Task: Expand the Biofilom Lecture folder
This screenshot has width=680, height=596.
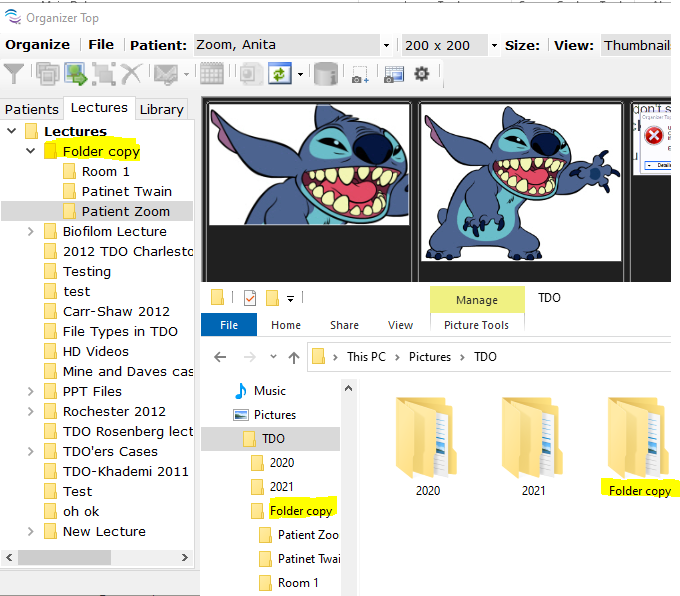Action: [31, 232]
